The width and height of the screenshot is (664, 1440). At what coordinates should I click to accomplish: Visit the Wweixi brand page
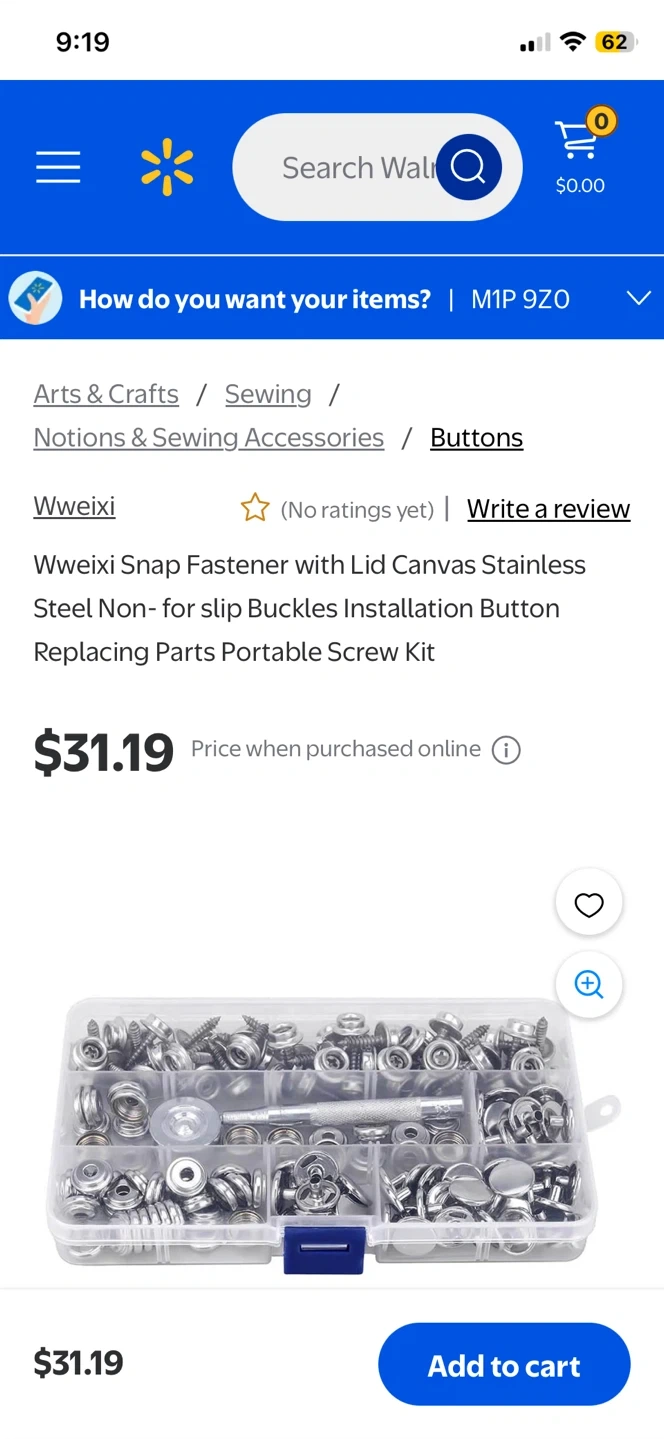coord(74,506)
